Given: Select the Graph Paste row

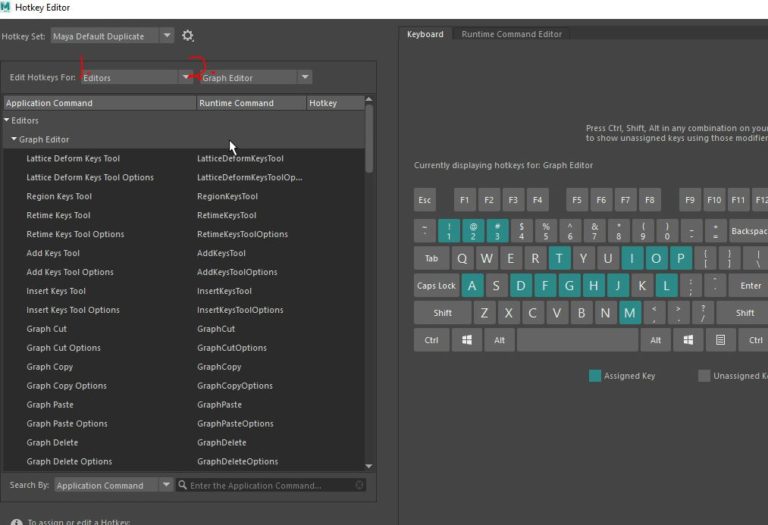Looking at the screenshot, I should tap(184, 405).
